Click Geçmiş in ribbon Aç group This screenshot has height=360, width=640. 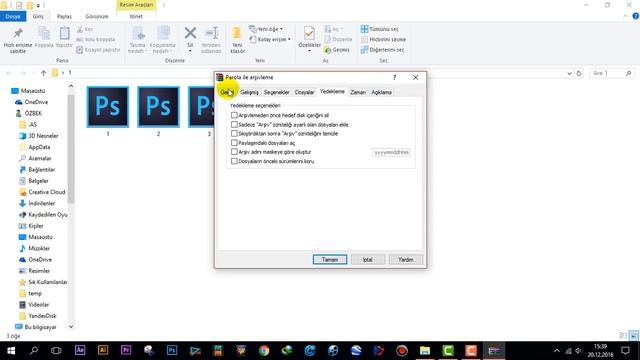(337, 50)
